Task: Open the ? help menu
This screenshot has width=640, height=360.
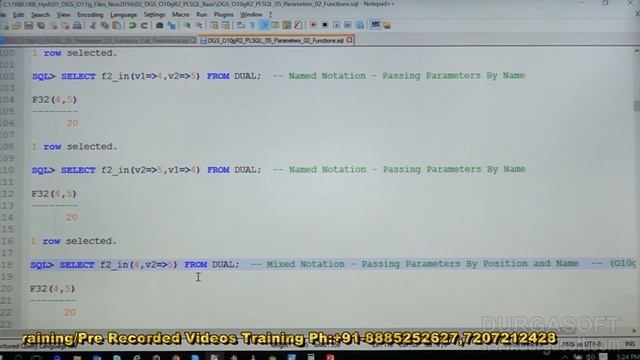Action: pos(270,15)
